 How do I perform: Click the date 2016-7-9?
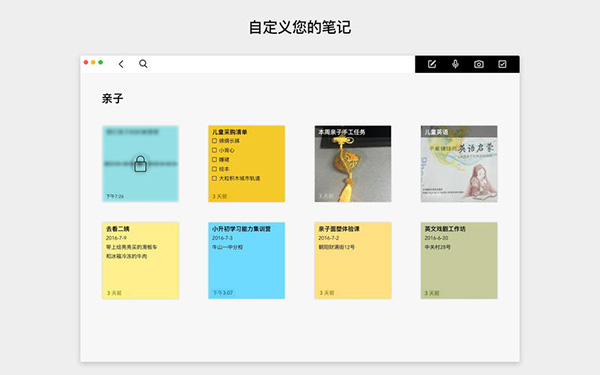(x=116, y=238)
